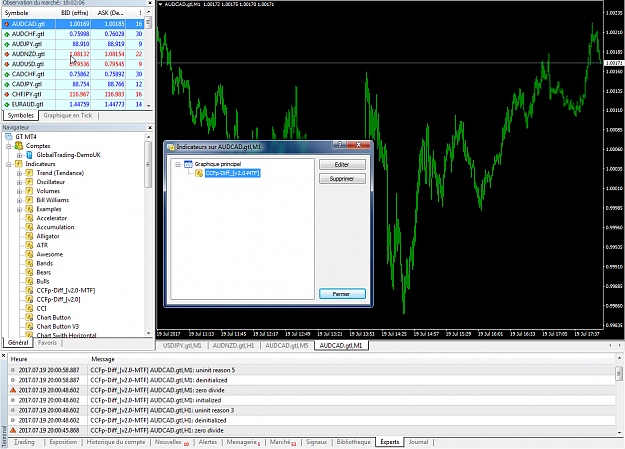Click the Indicateurs folder icon
This screenshot has height=449, width=625.
[18, 164]
